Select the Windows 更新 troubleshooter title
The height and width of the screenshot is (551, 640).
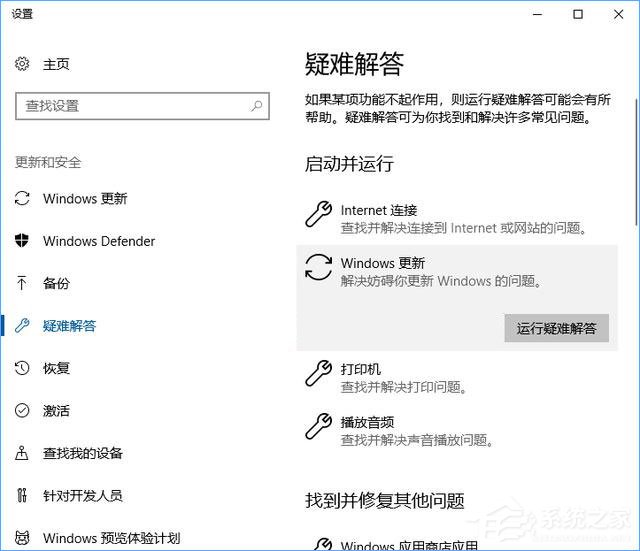tap(383, 263)
